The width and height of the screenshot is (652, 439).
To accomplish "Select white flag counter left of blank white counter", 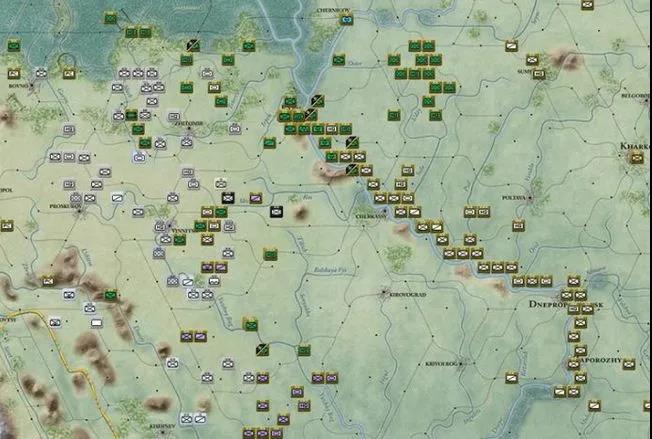I will tap(55, 323).
